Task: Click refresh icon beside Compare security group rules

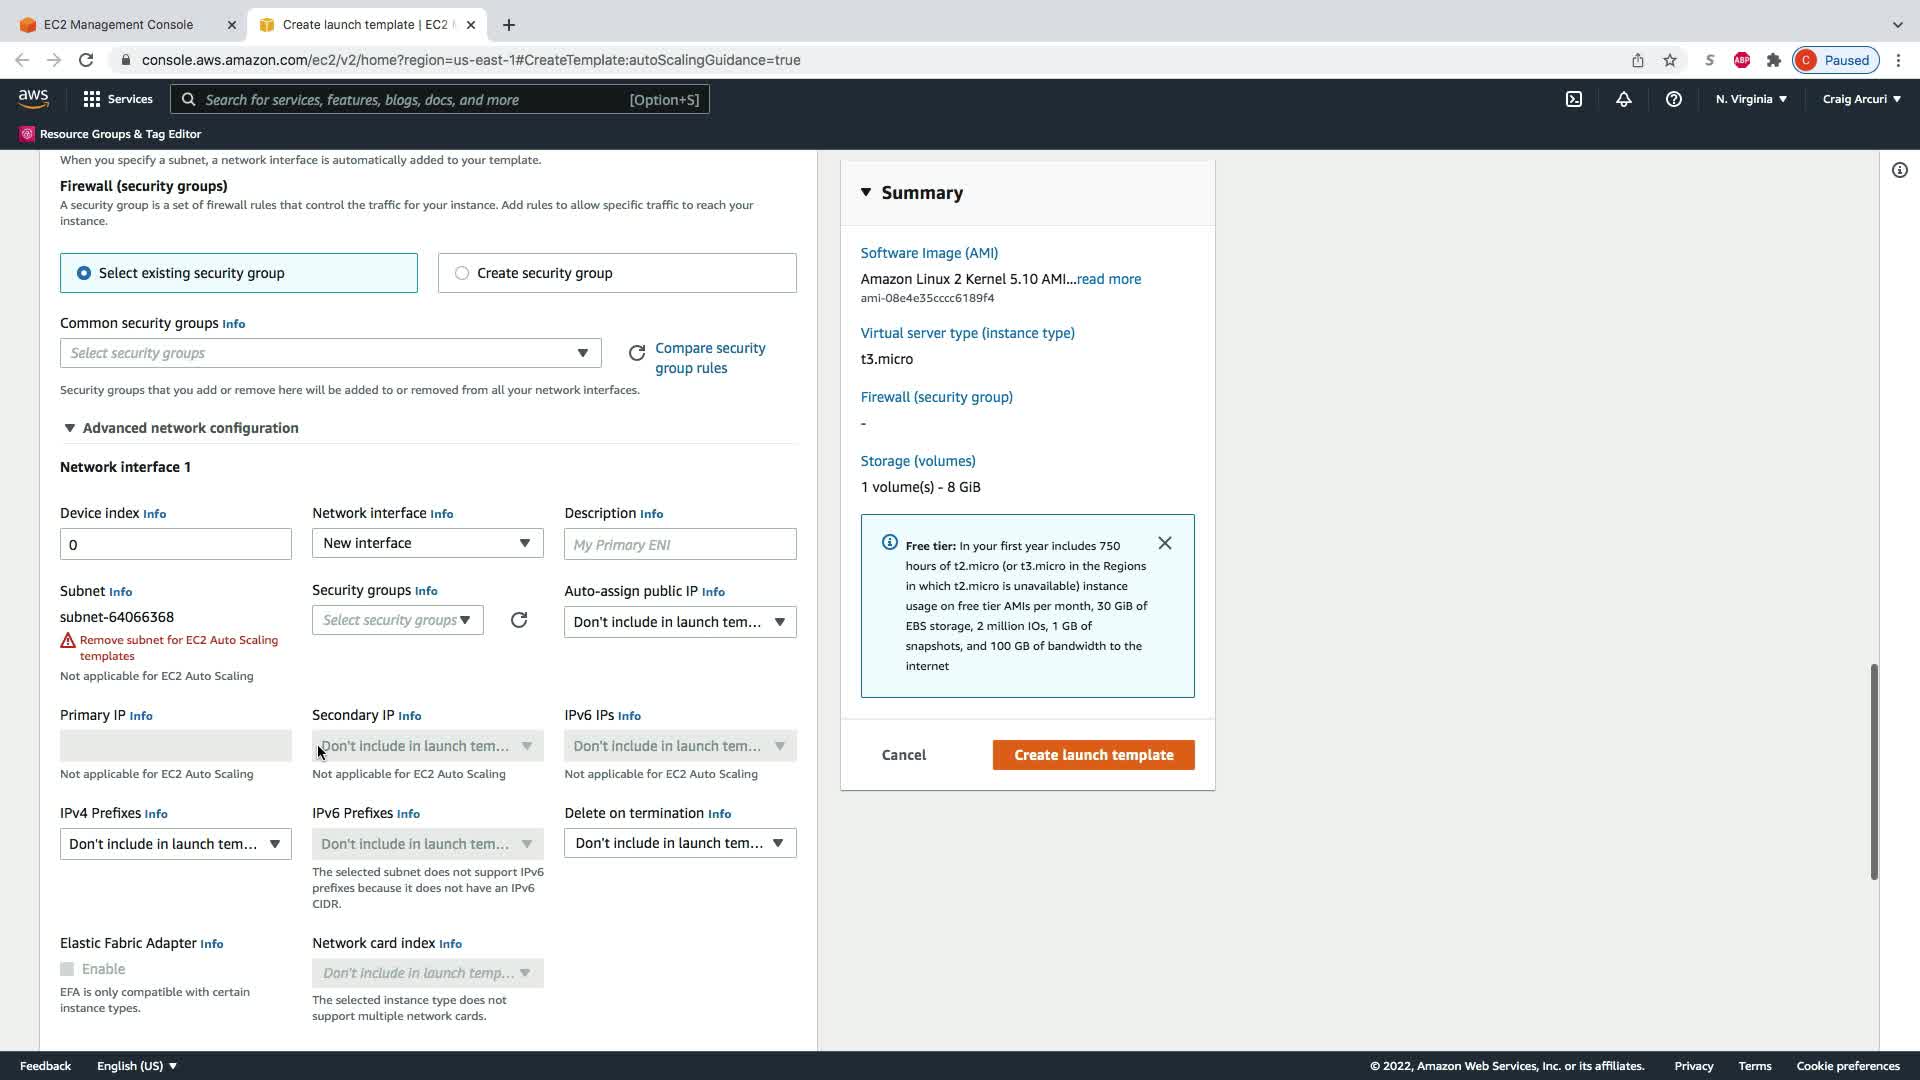Action: (x=637, y=353)
